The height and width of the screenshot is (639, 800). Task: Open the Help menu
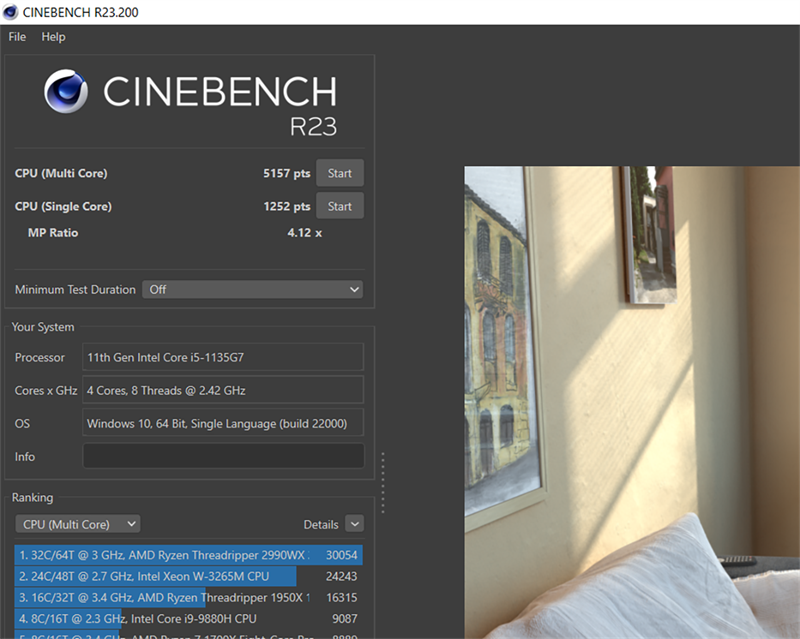(x=53, y=37)
